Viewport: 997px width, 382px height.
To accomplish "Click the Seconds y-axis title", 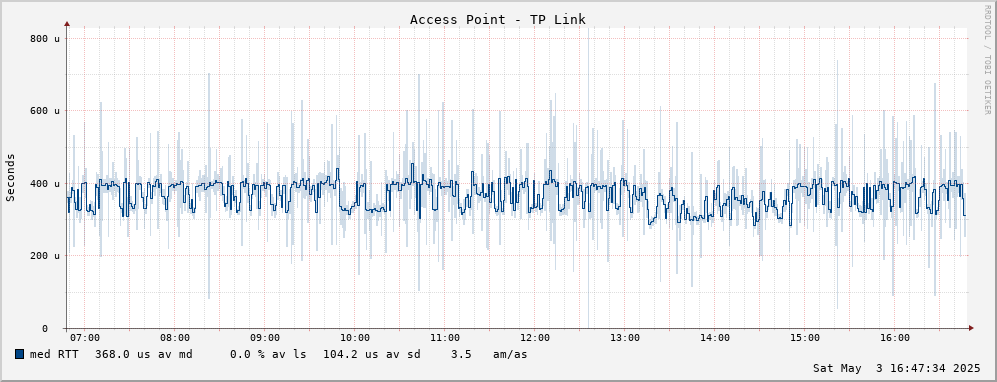I will (10, 177).
